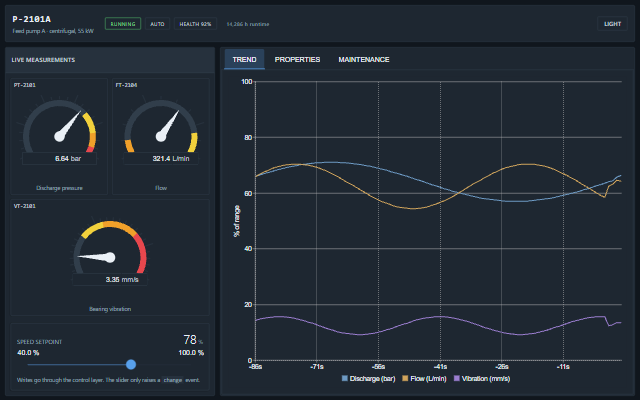Click the % of range axis title
Image resolution: width=640 pixels, height=400 pixels.
click(237, 221)
